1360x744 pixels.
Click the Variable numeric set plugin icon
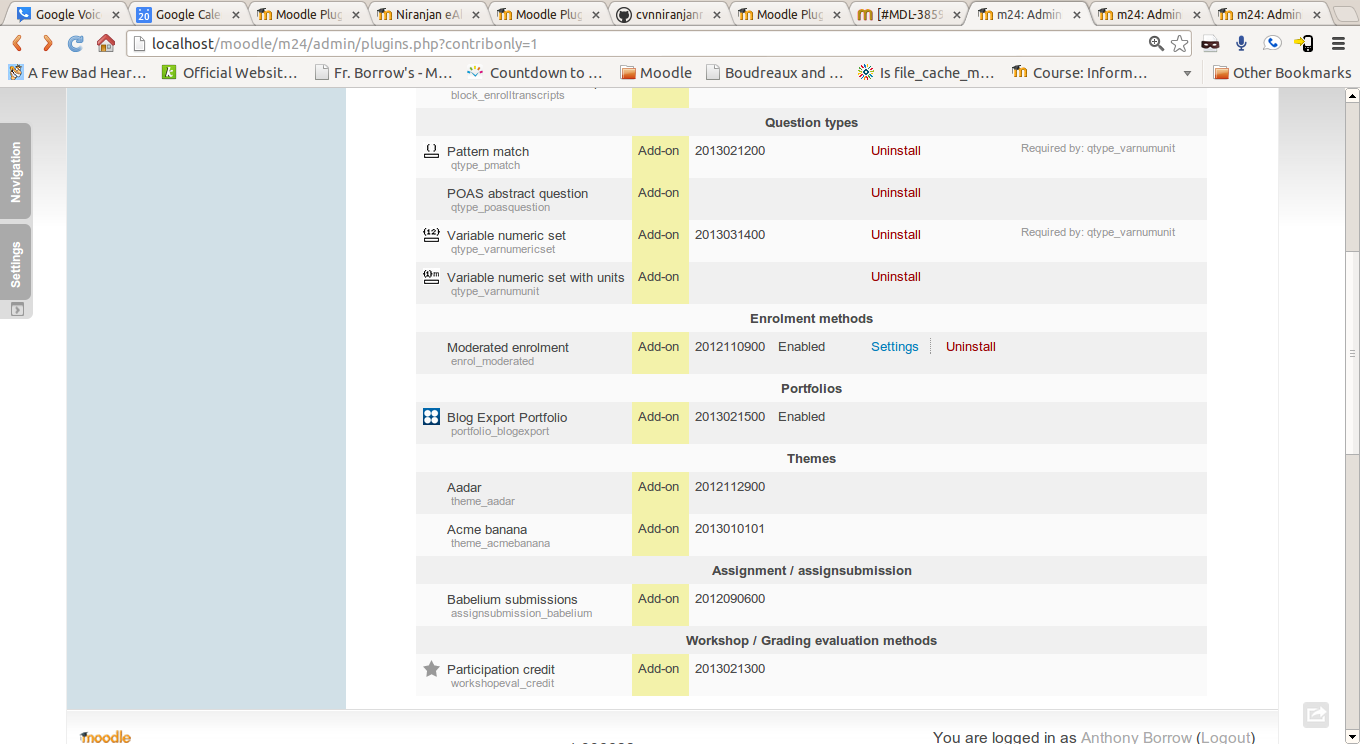pos(431,235)
